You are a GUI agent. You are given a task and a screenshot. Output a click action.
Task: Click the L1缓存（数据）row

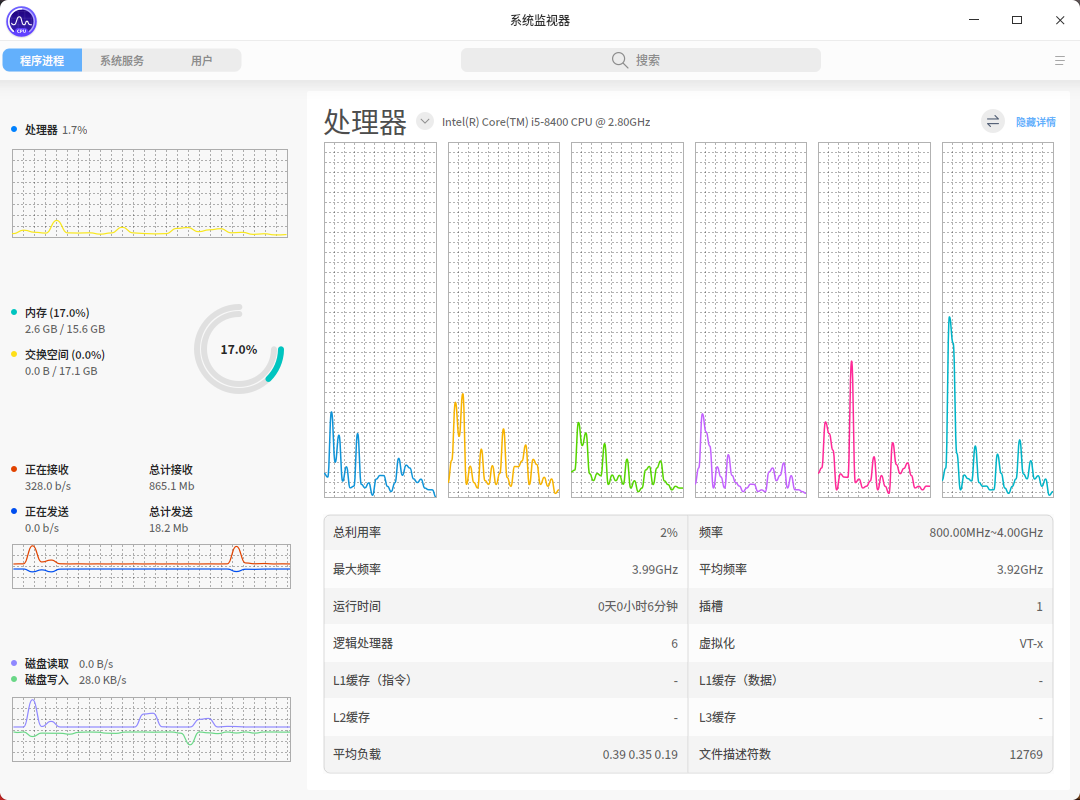[871, 680]
